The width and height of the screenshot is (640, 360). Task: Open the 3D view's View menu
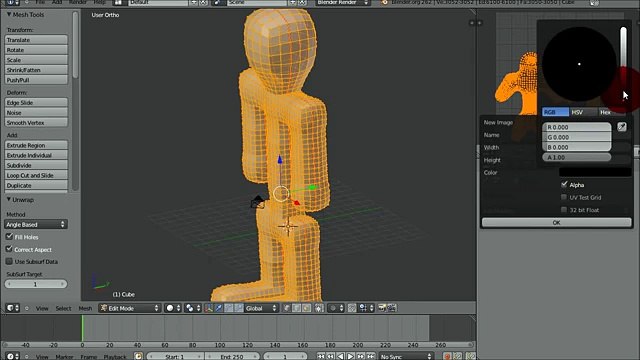pos(42,309)
